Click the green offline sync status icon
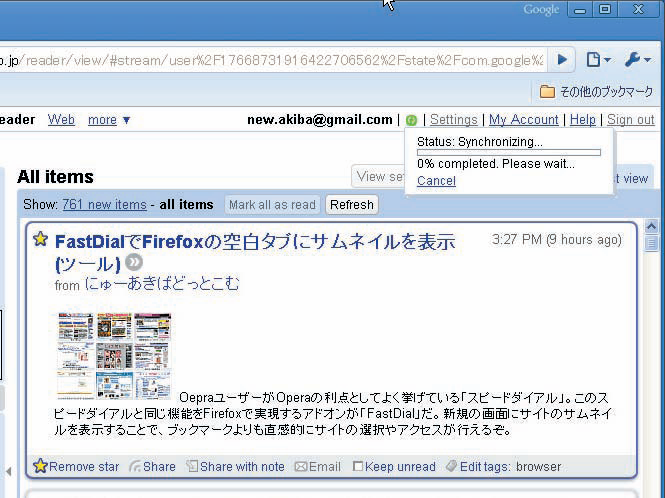 (411, 120)
